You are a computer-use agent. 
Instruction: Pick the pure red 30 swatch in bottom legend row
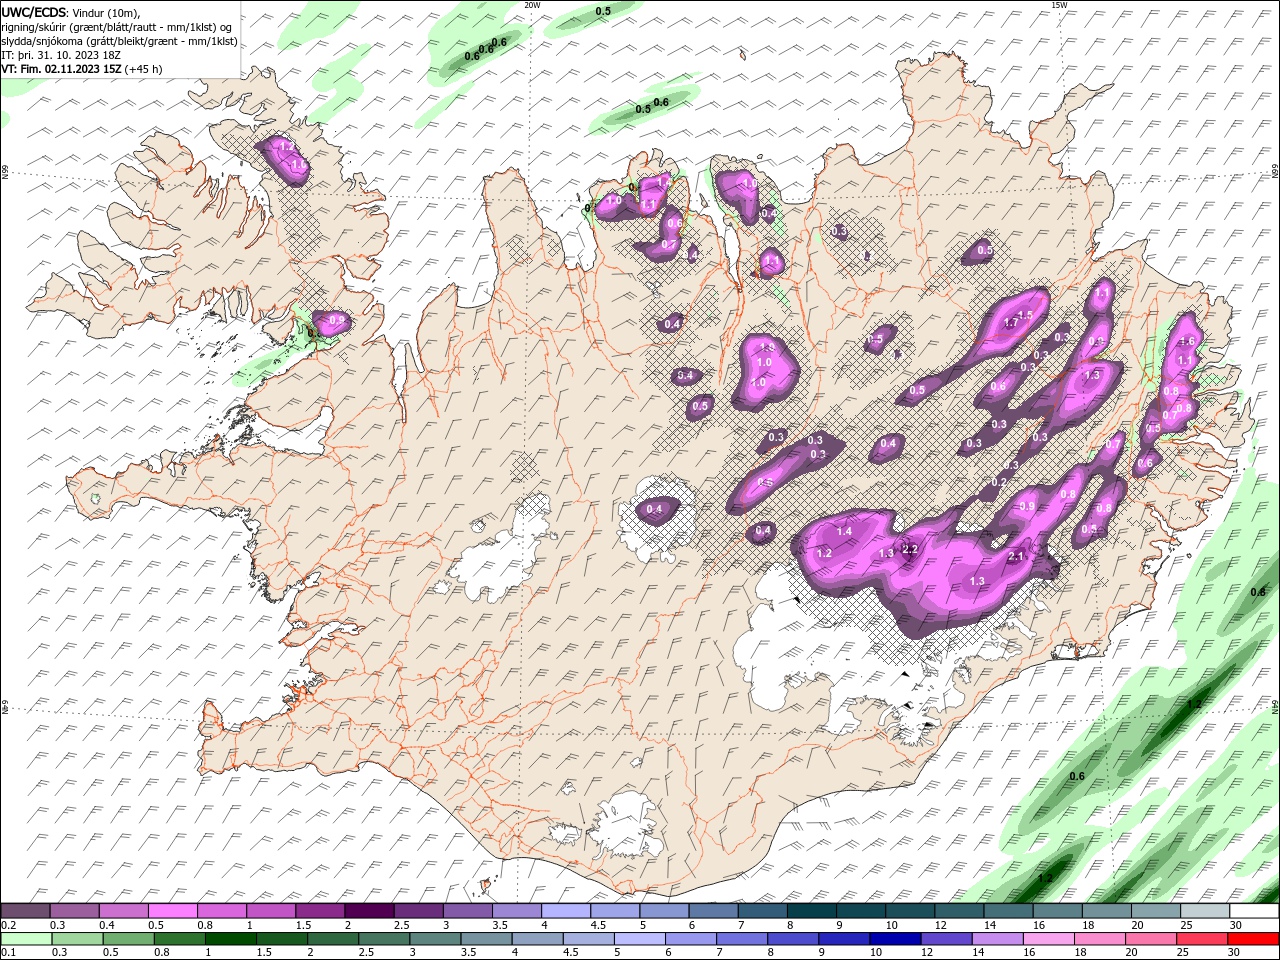(x=1253, y=939)
